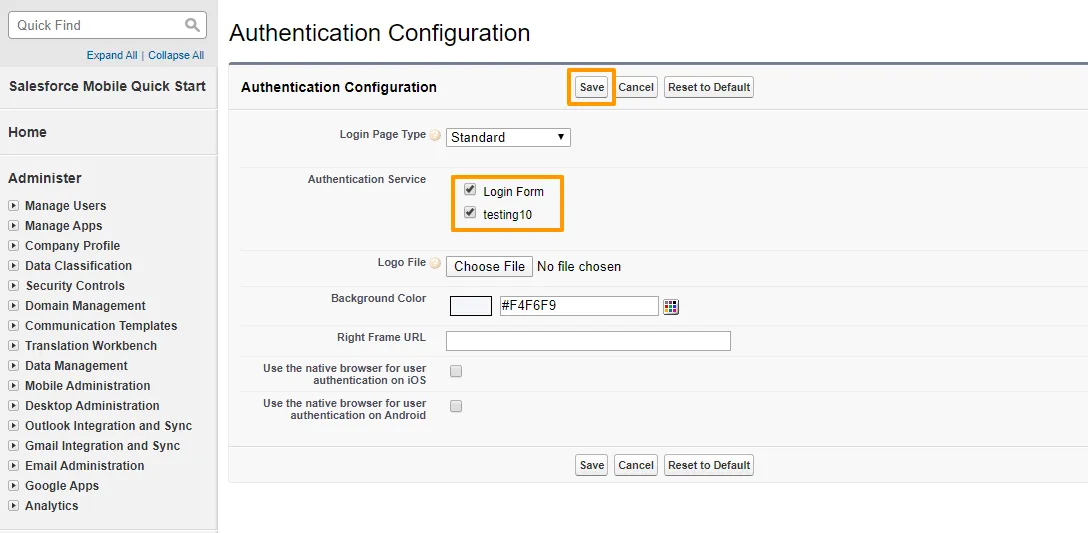Click the bottom Reset to Default button
The height and width of the screenshot is (533, 1088).
[708, 465]
